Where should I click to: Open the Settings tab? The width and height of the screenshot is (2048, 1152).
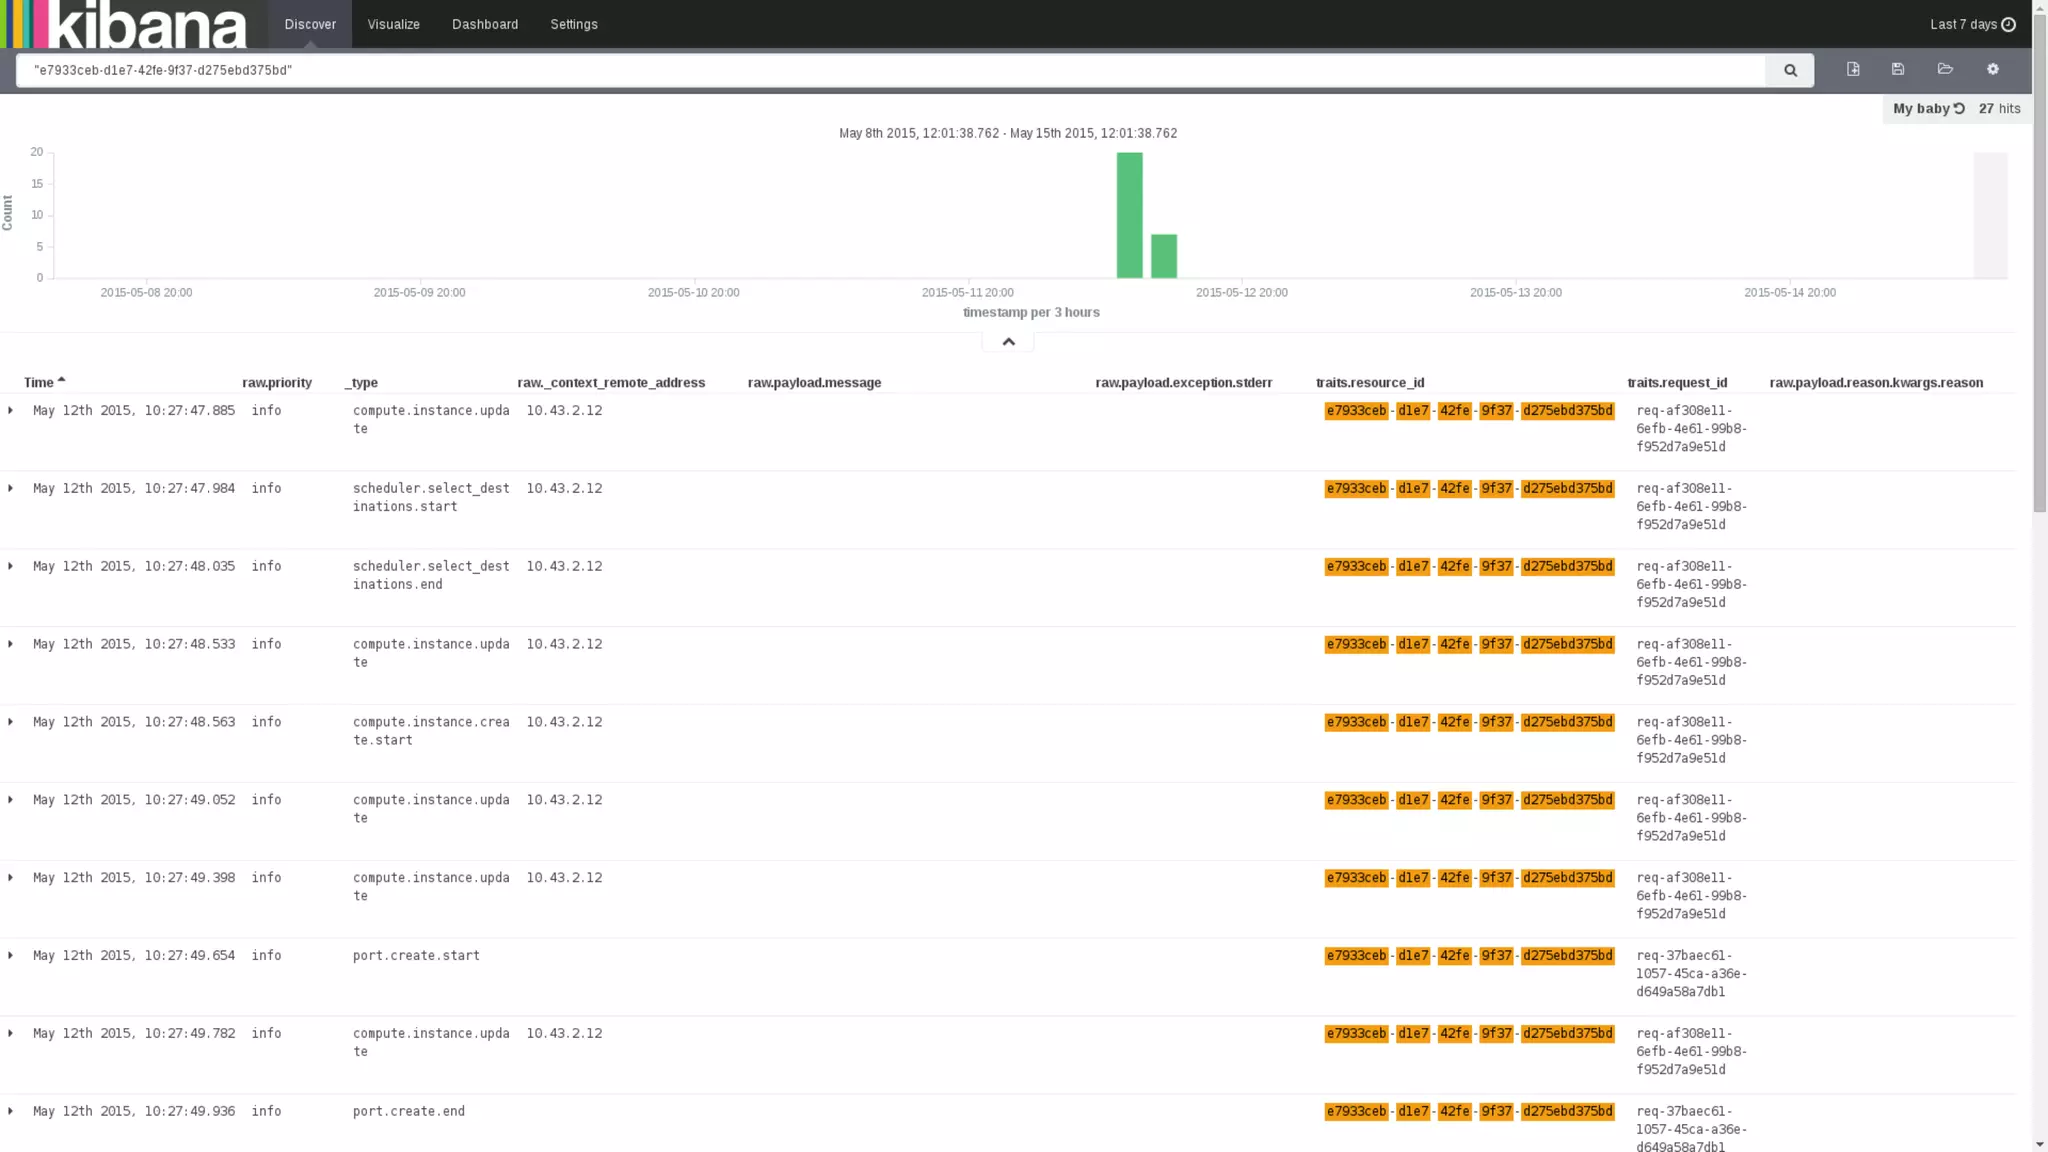574,24
